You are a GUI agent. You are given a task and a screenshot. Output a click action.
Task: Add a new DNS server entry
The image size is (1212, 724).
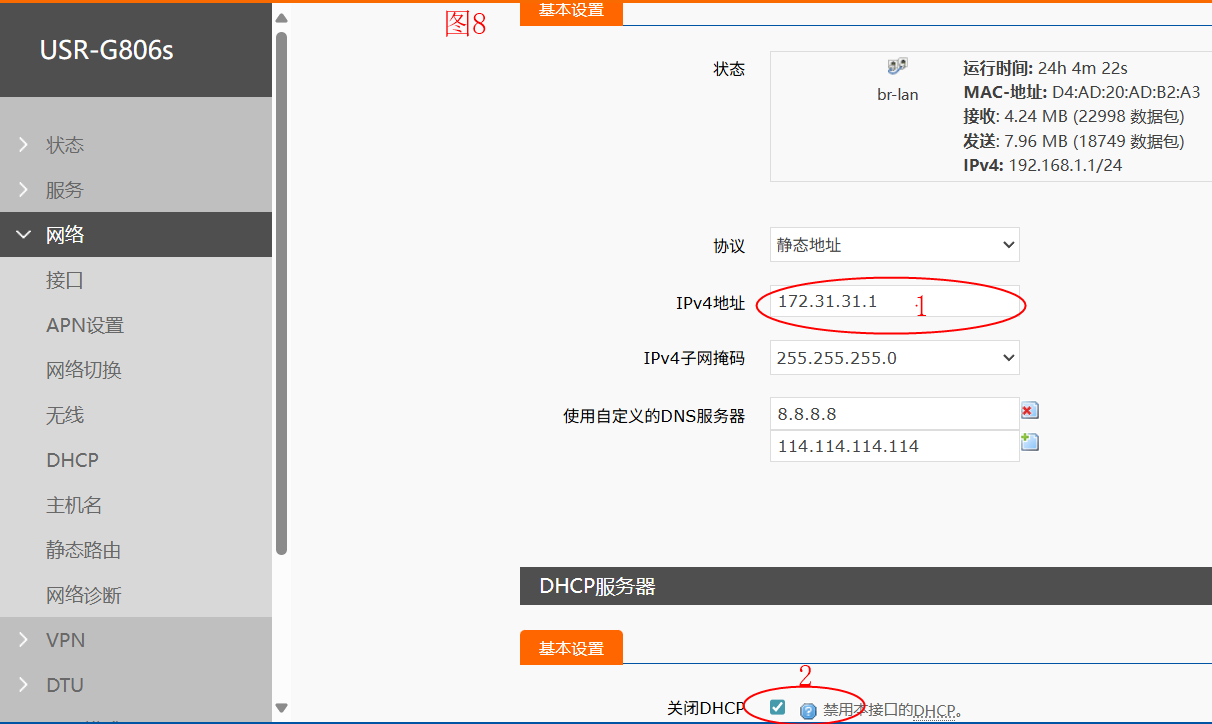(1029, 442)
